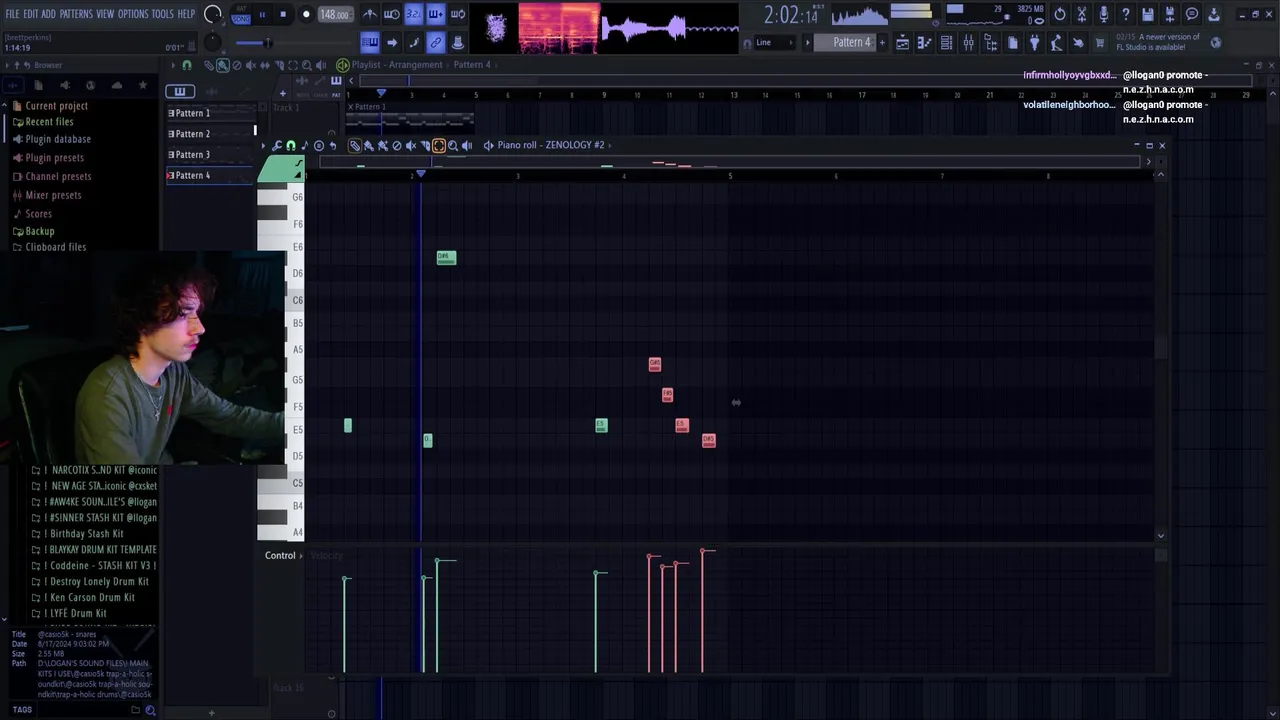1280x720 pixels.
Task: Open Piano roll wrench tools menu
Action: point(277,146)
